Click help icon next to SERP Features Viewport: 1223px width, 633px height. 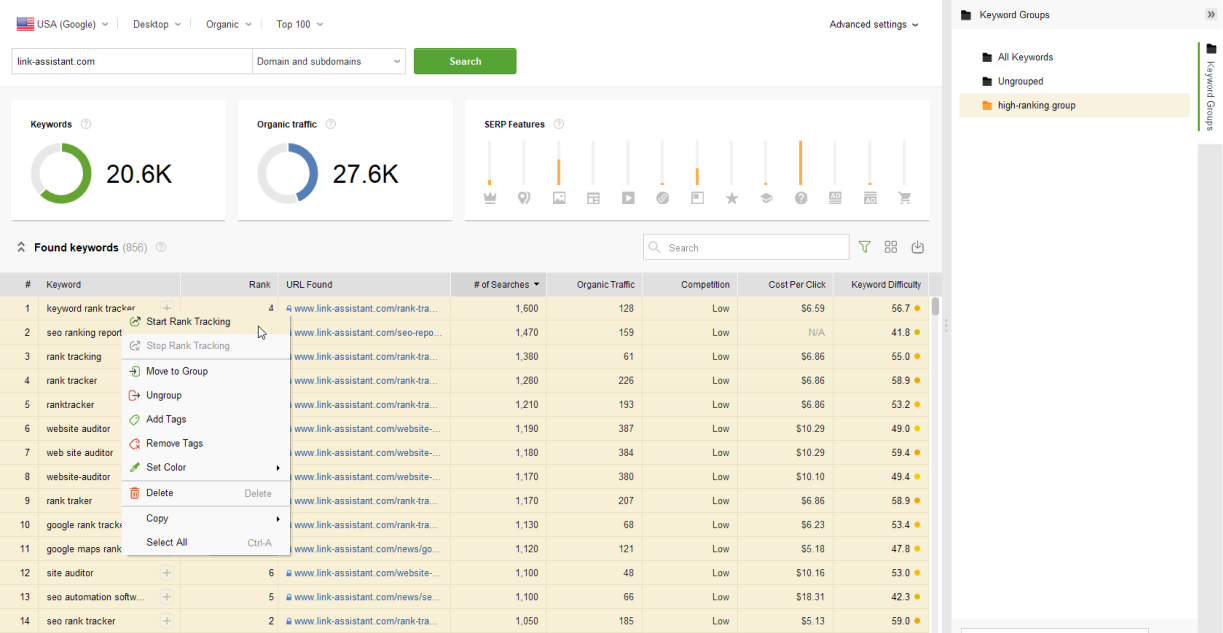tap(559, 125)
